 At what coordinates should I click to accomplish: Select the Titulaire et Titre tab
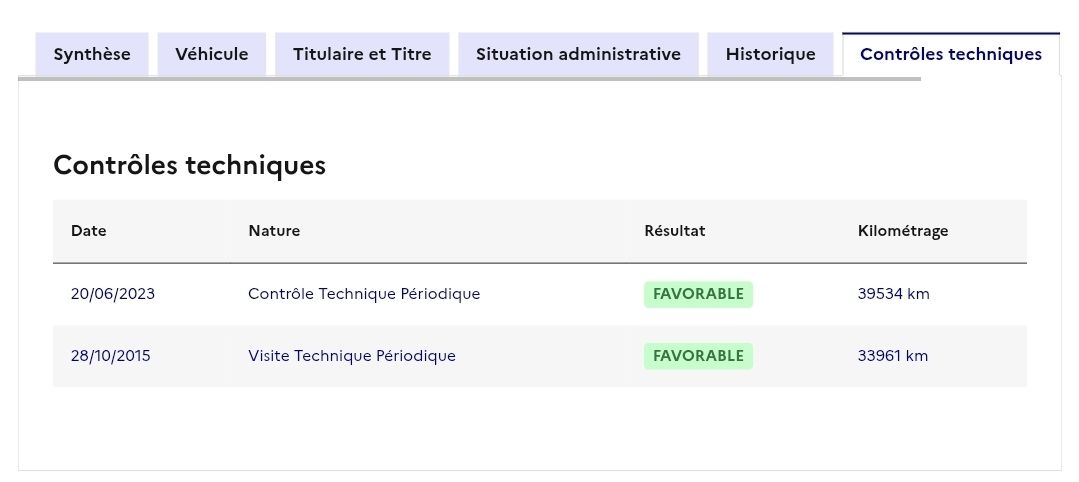pyautogui.click(x=362, y=54)
